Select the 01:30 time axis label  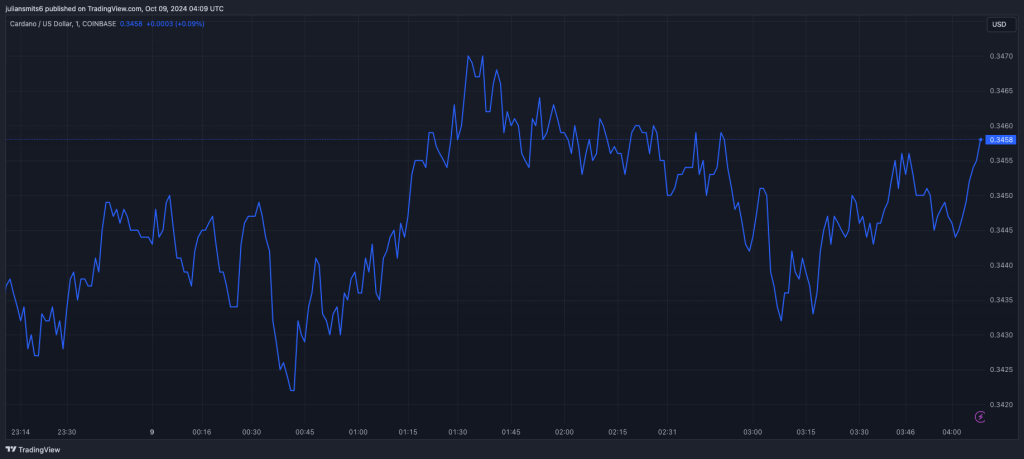(x=458, y=432)
